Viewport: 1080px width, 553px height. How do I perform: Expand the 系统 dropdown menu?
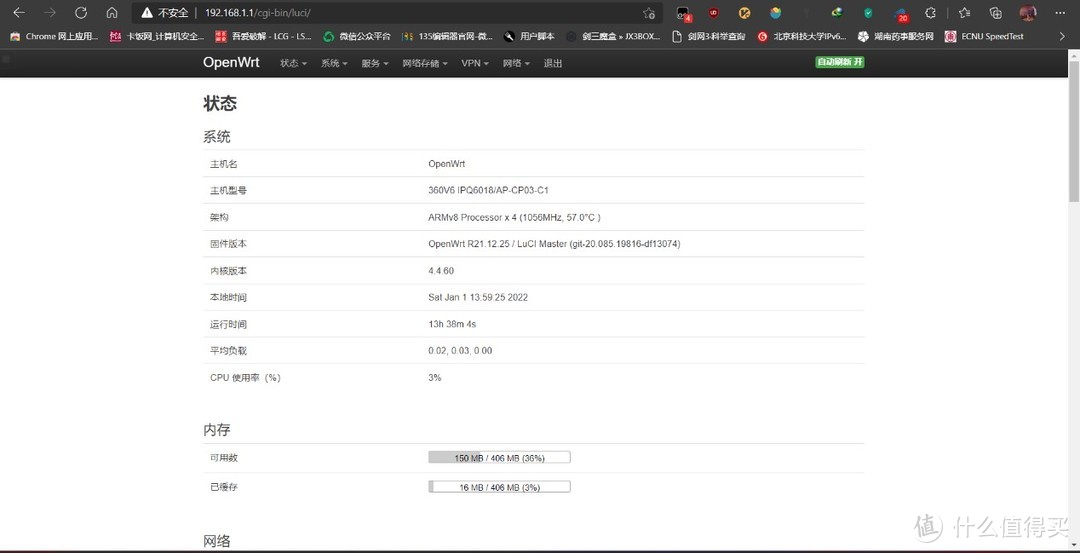coord(334,63)
